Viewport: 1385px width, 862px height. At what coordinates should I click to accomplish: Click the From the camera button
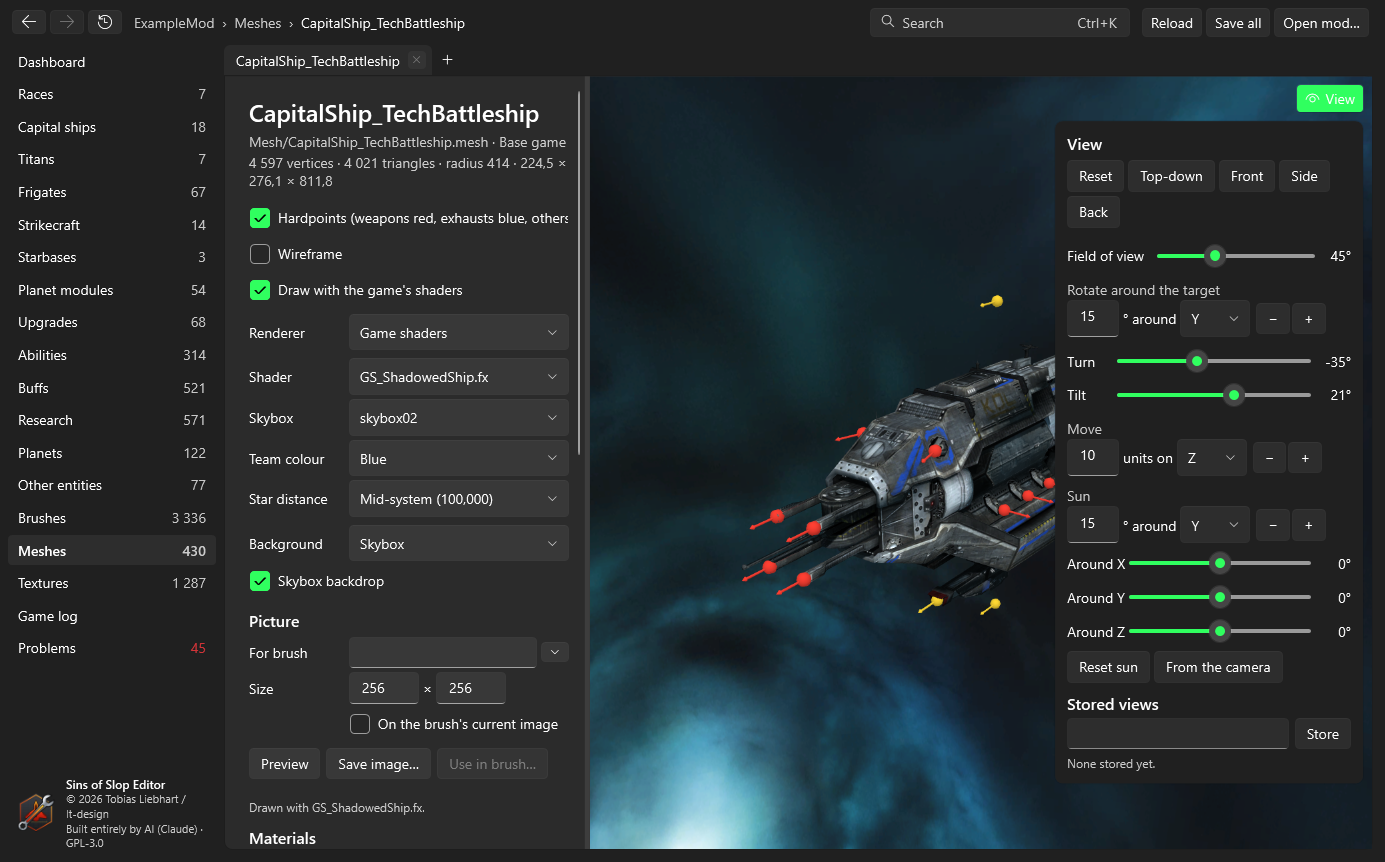tap(1218, 667)
